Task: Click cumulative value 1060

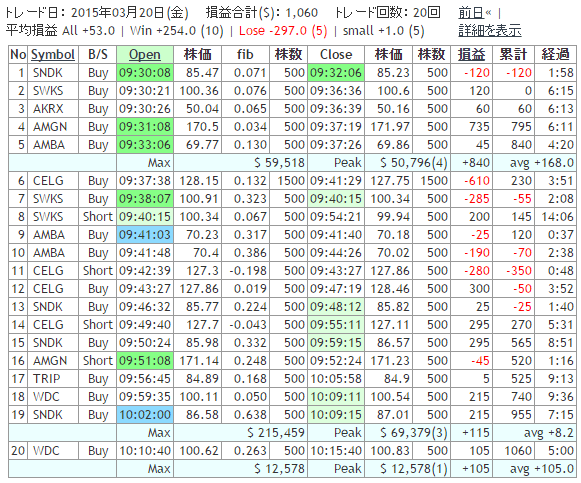Action: [x=518, y=451]
